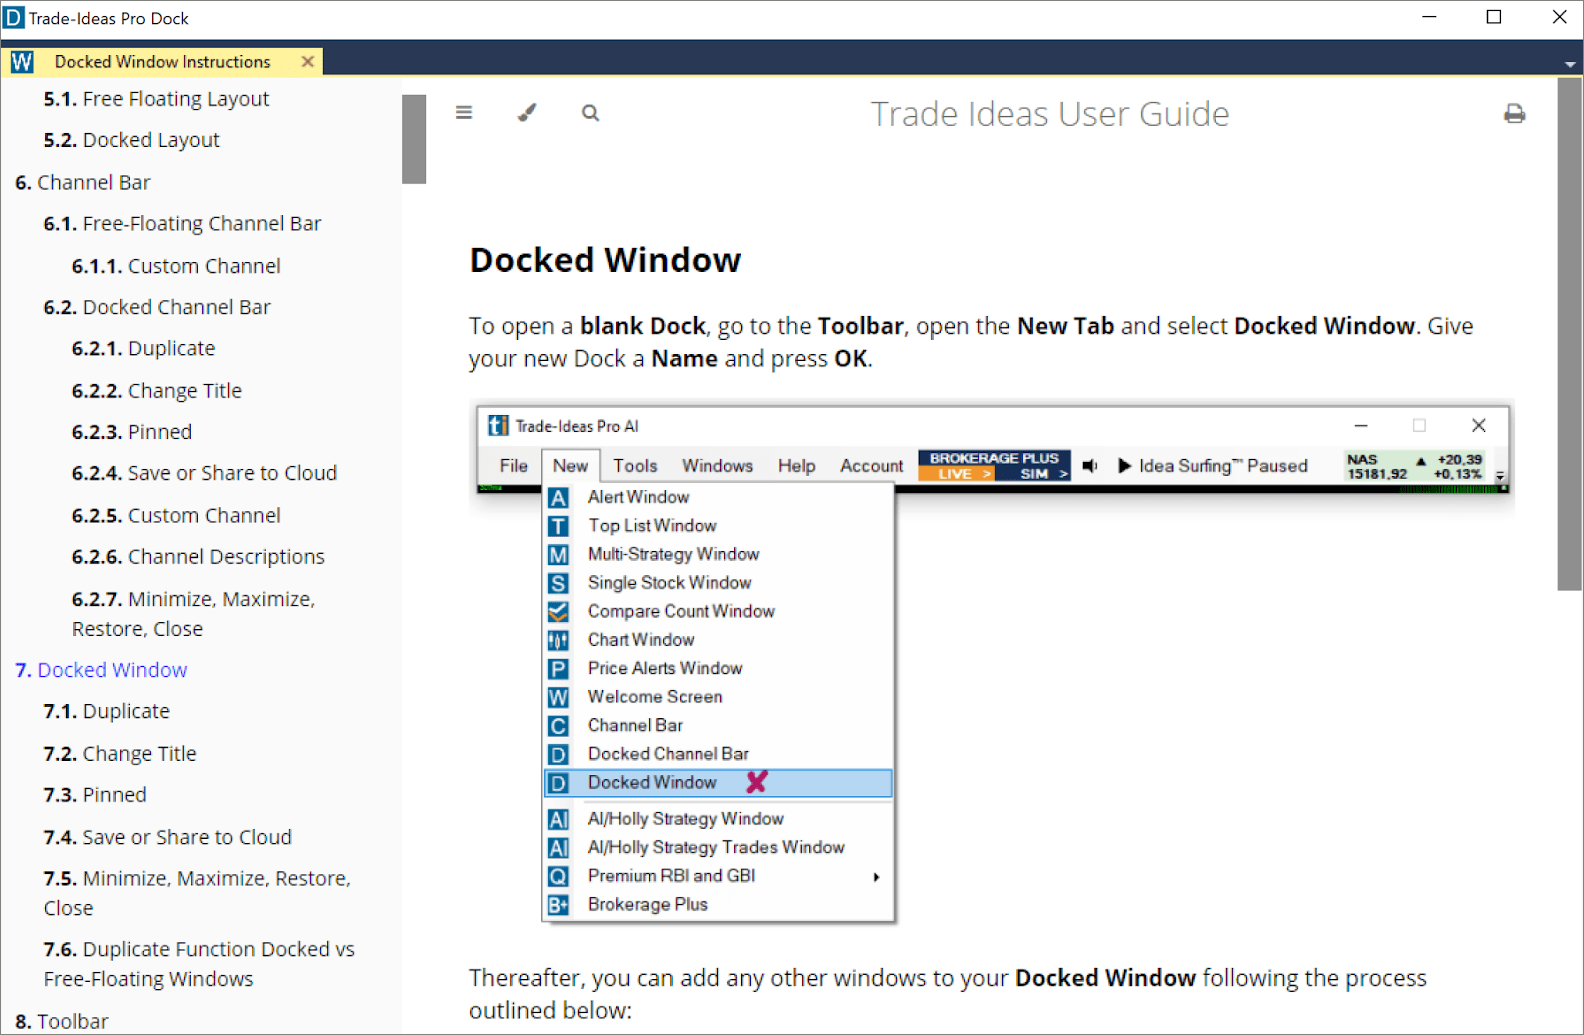Open 6.2.6 Channel Descriptions link

click(x=198, y=557)
